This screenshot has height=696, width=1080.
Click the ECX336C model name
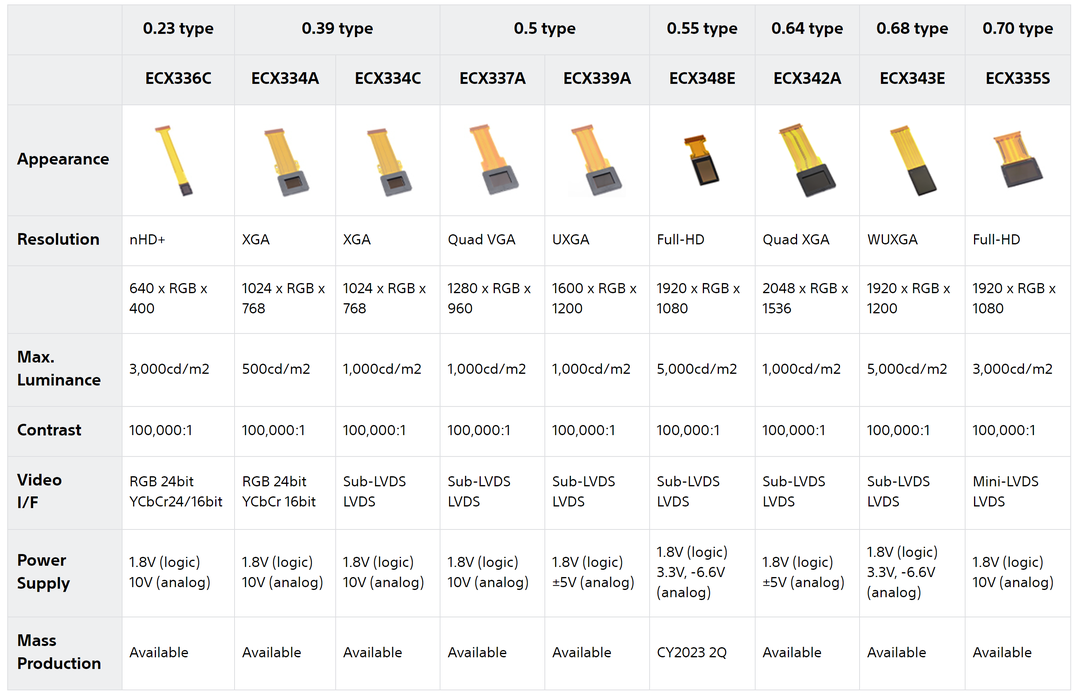177,78
